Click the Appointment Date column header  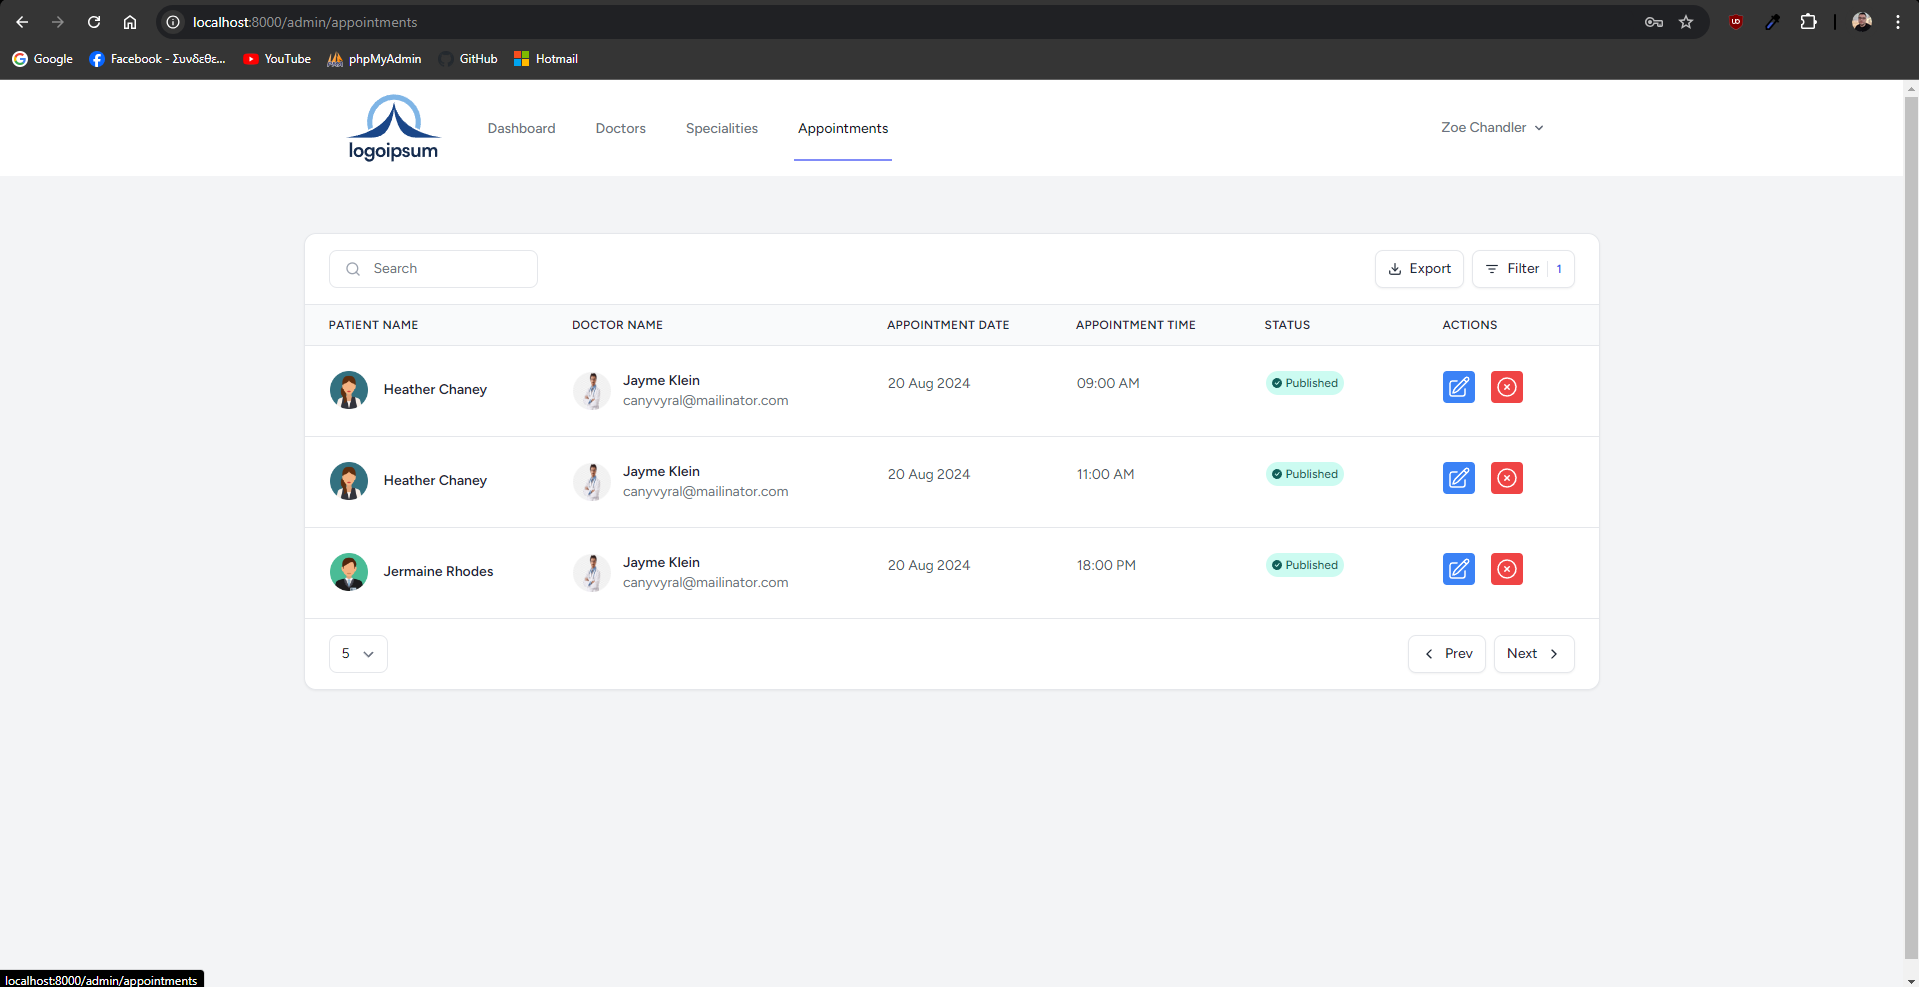[x=948, y=325]
